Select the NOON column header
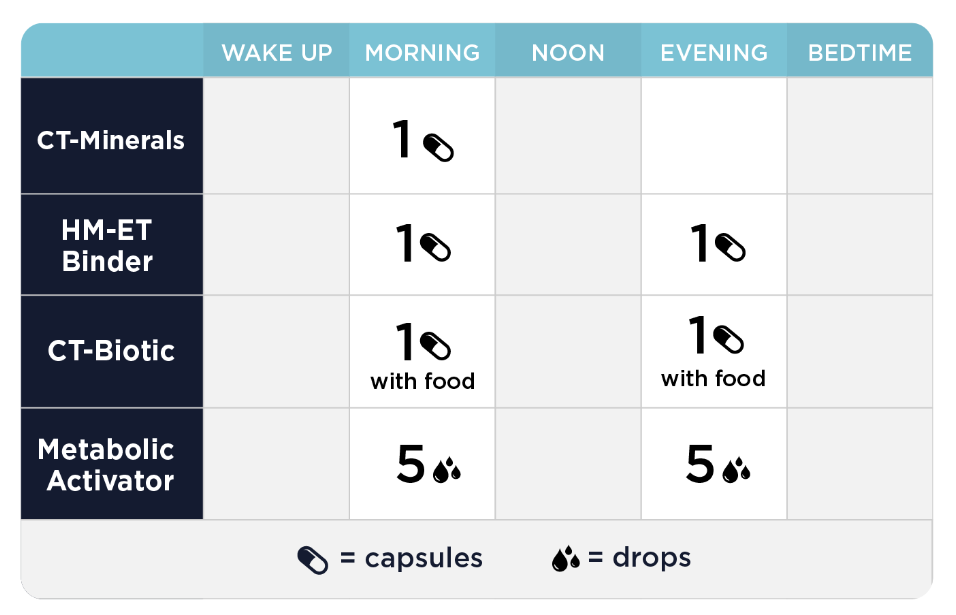This screenshot has height=615, width=956. coord(568,53)
